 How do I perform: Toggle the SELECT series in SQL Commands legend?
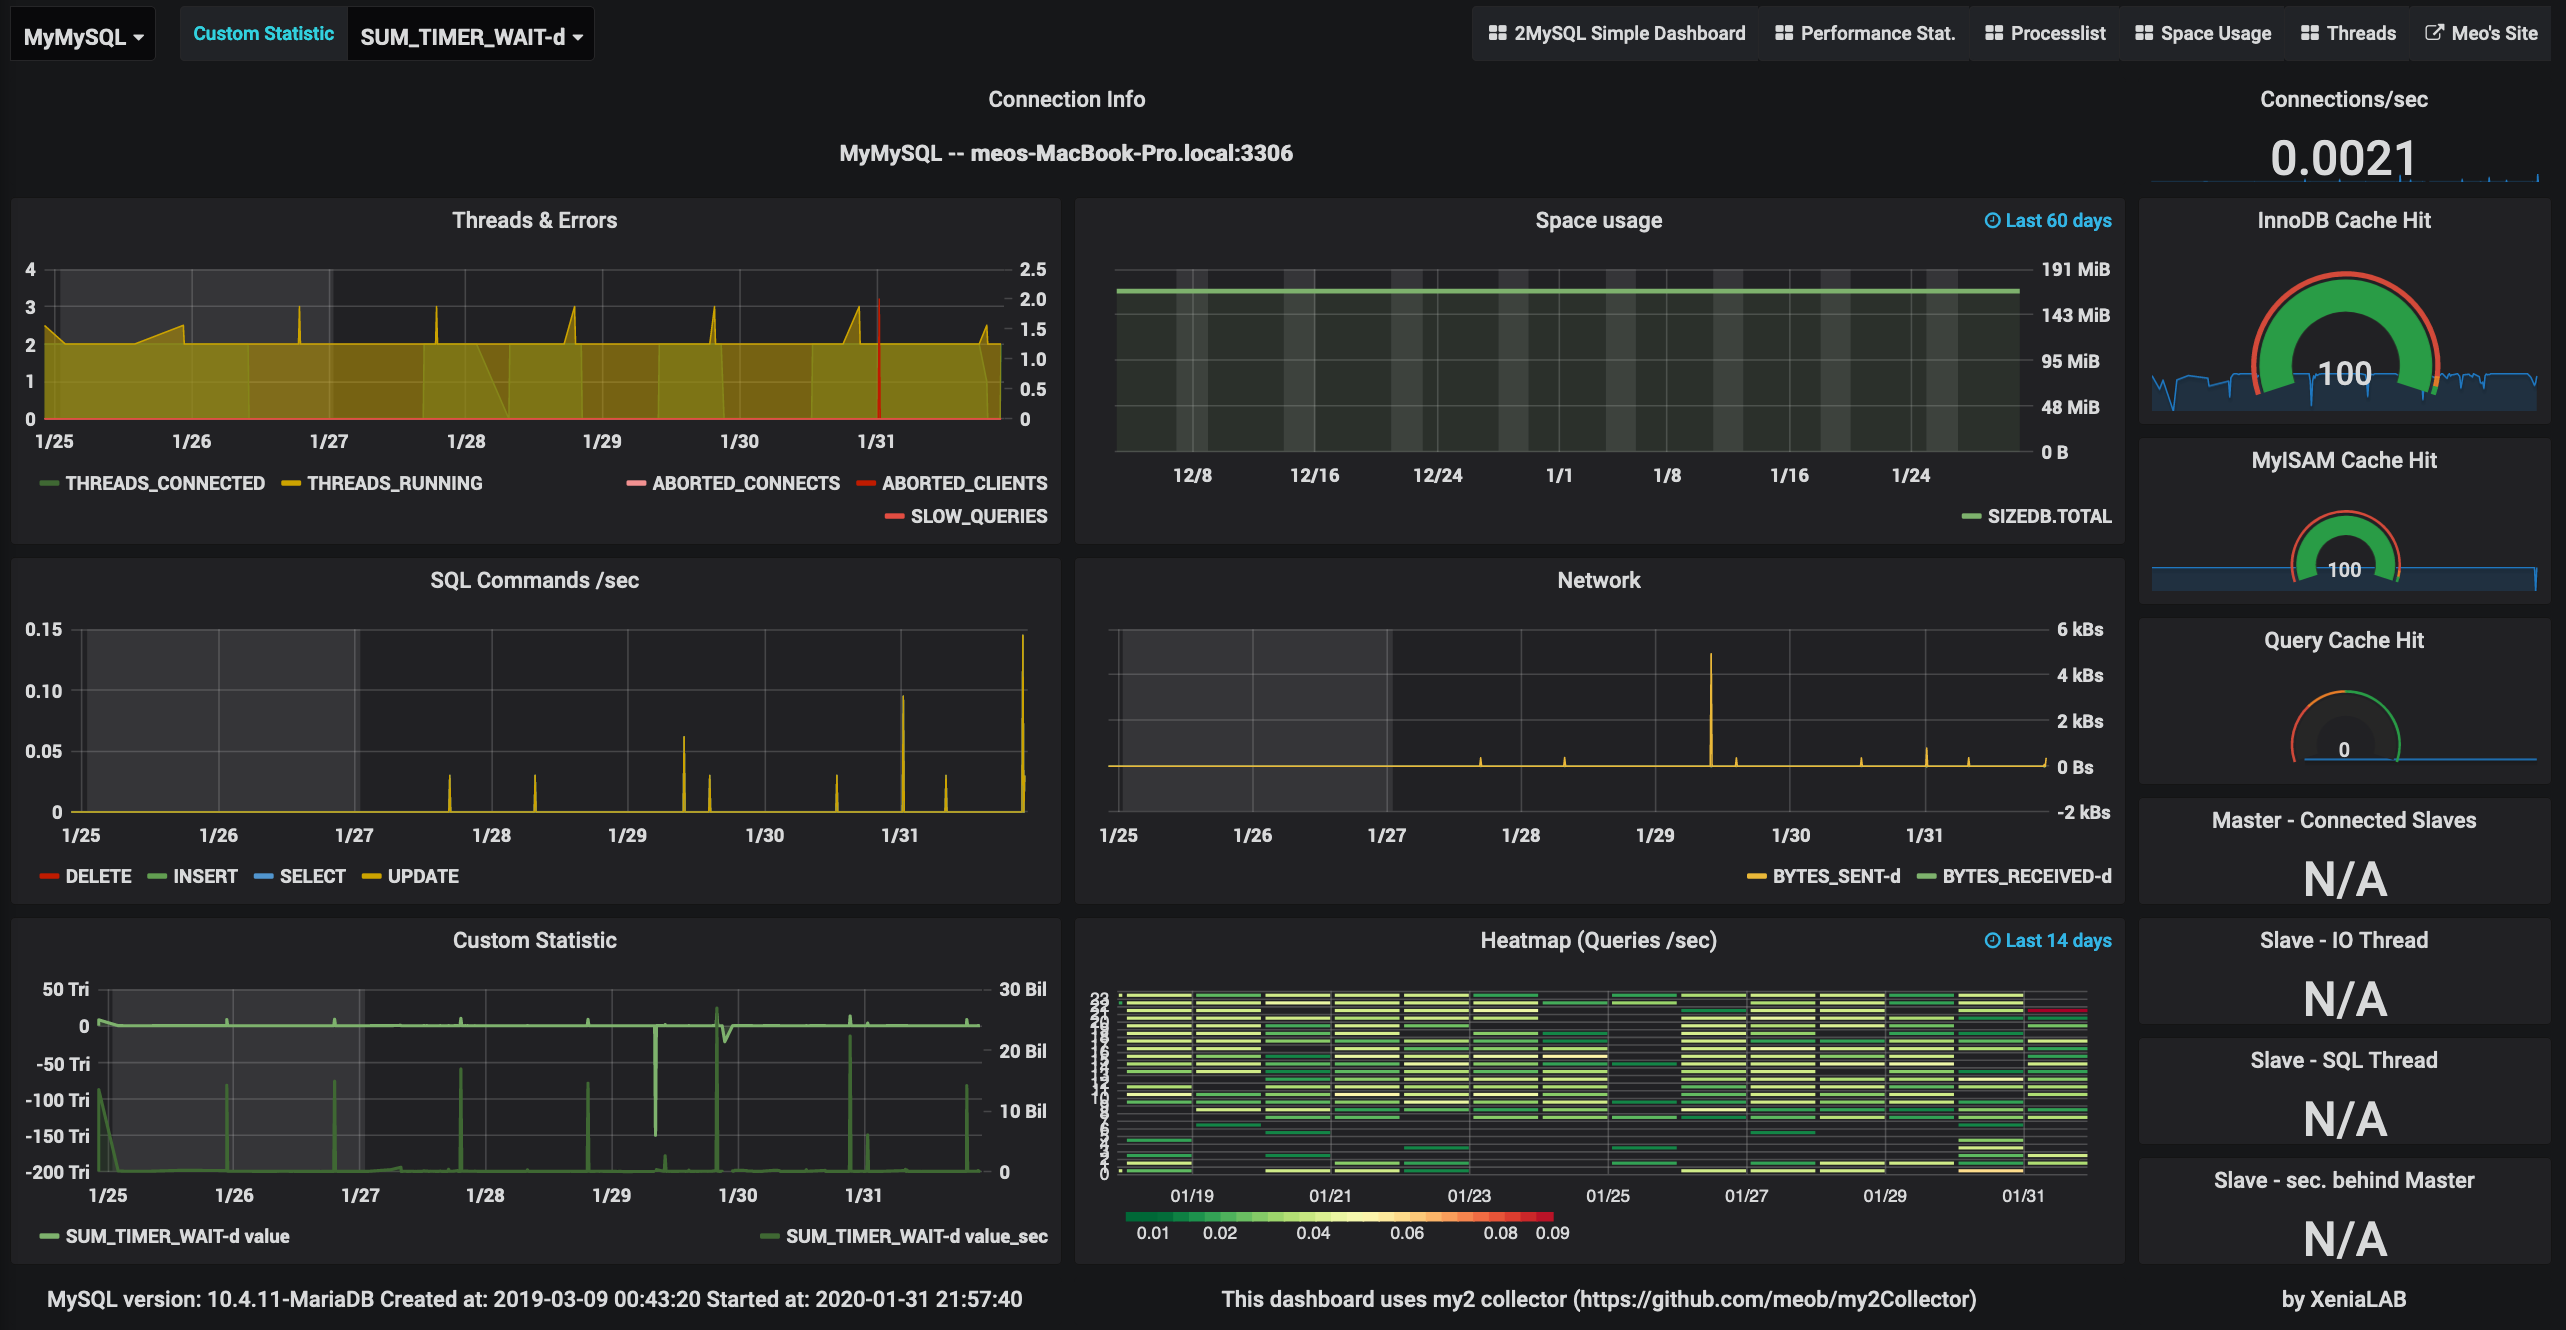coord(300,876)
